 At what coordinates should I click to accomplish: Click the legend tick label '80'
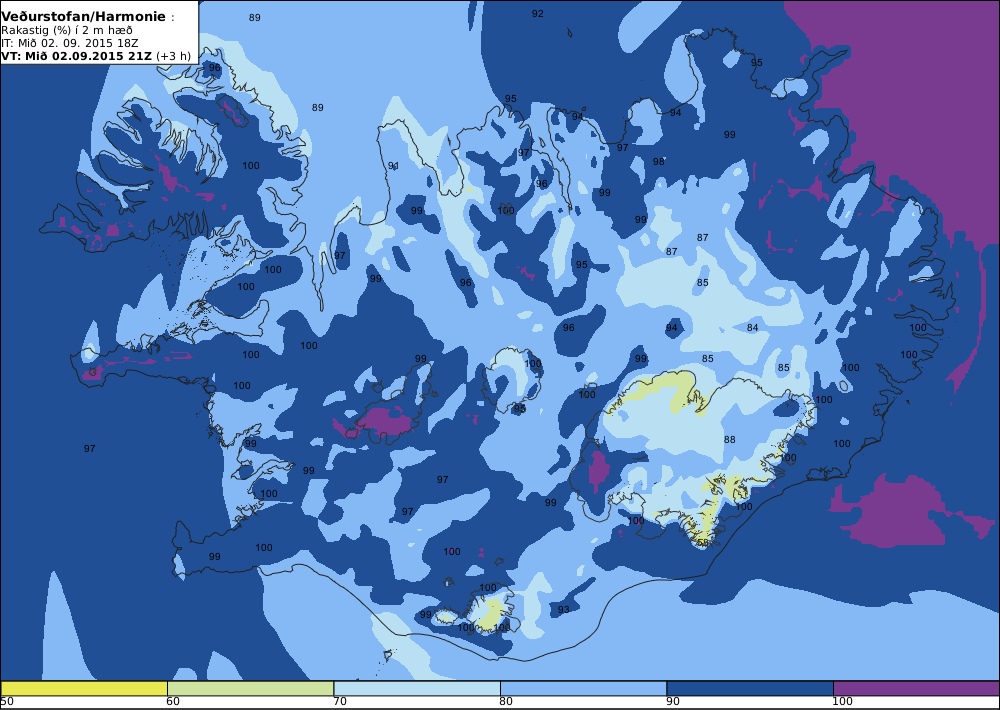(x=506, y=702)
